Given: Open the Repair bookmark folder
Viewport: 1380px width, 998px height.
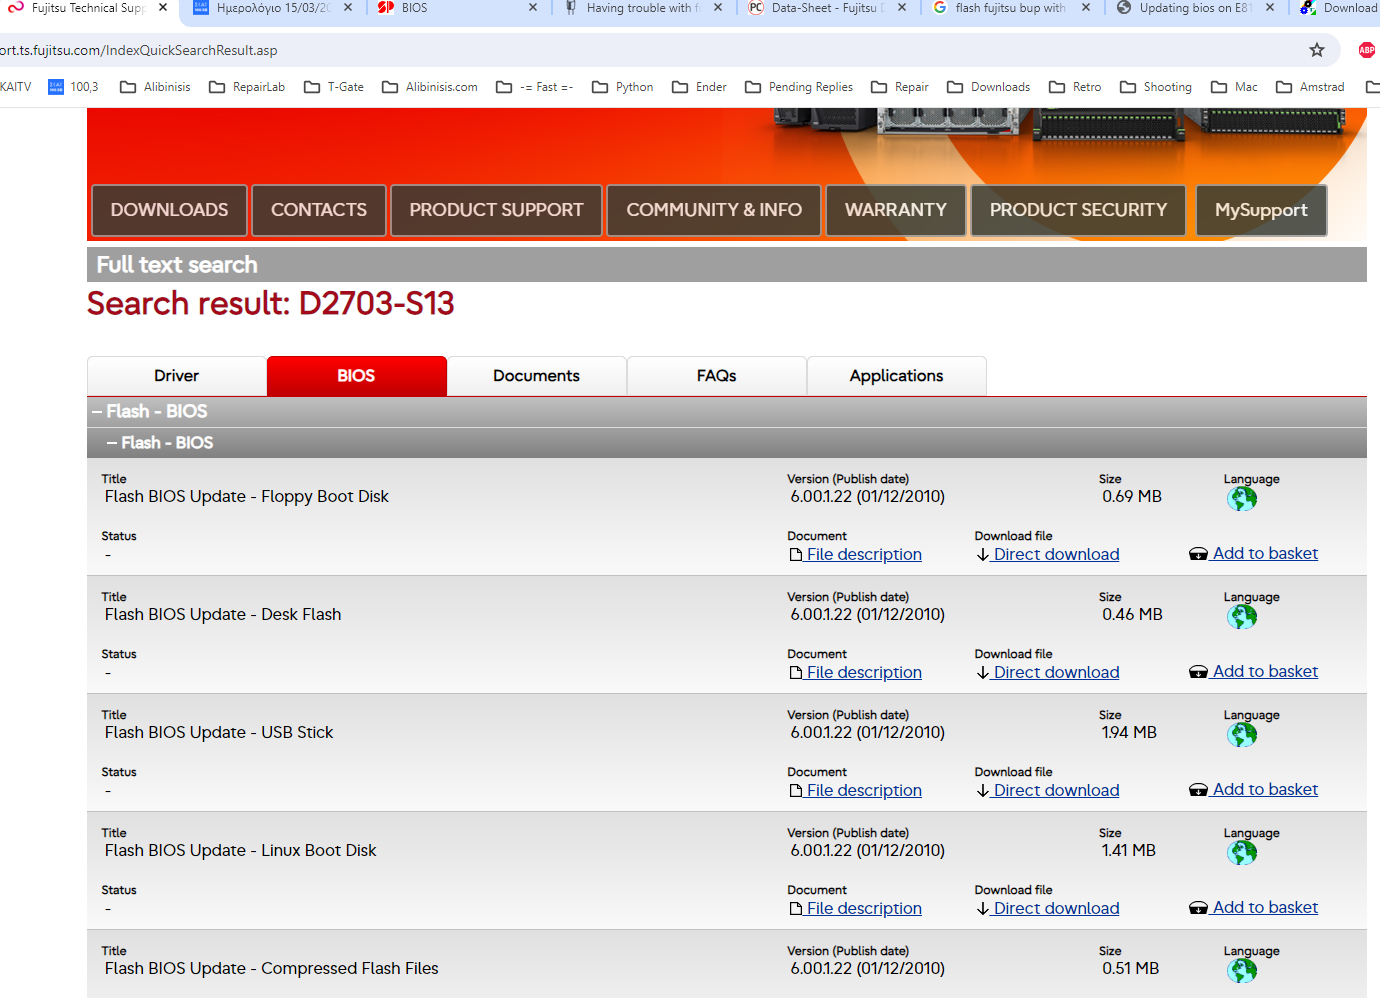Looking at the screenshot, I should (900, 87).
